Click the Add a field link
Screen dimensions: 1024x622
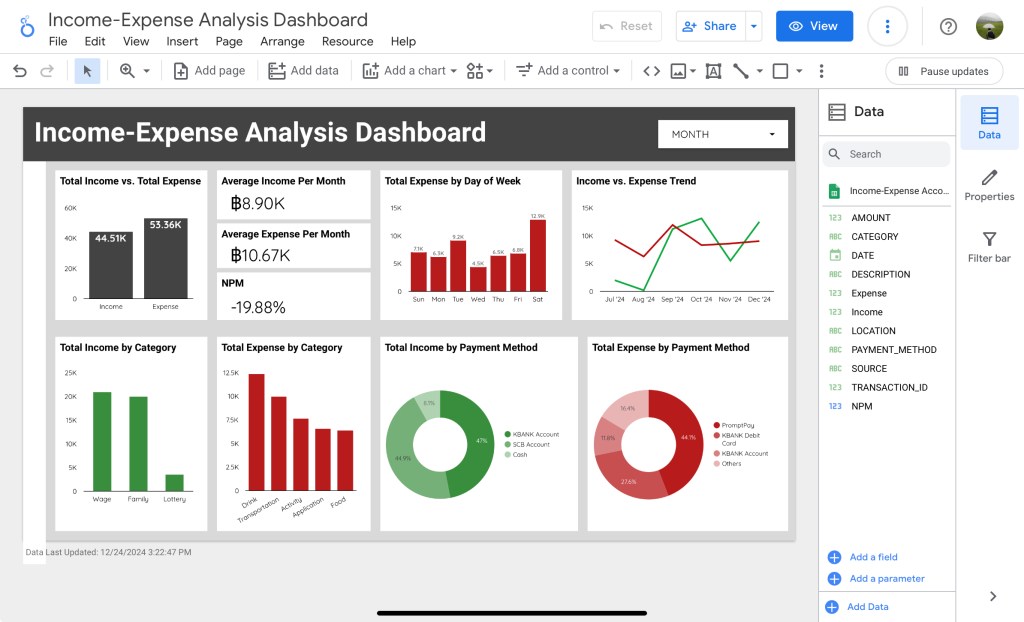point(873,557)
